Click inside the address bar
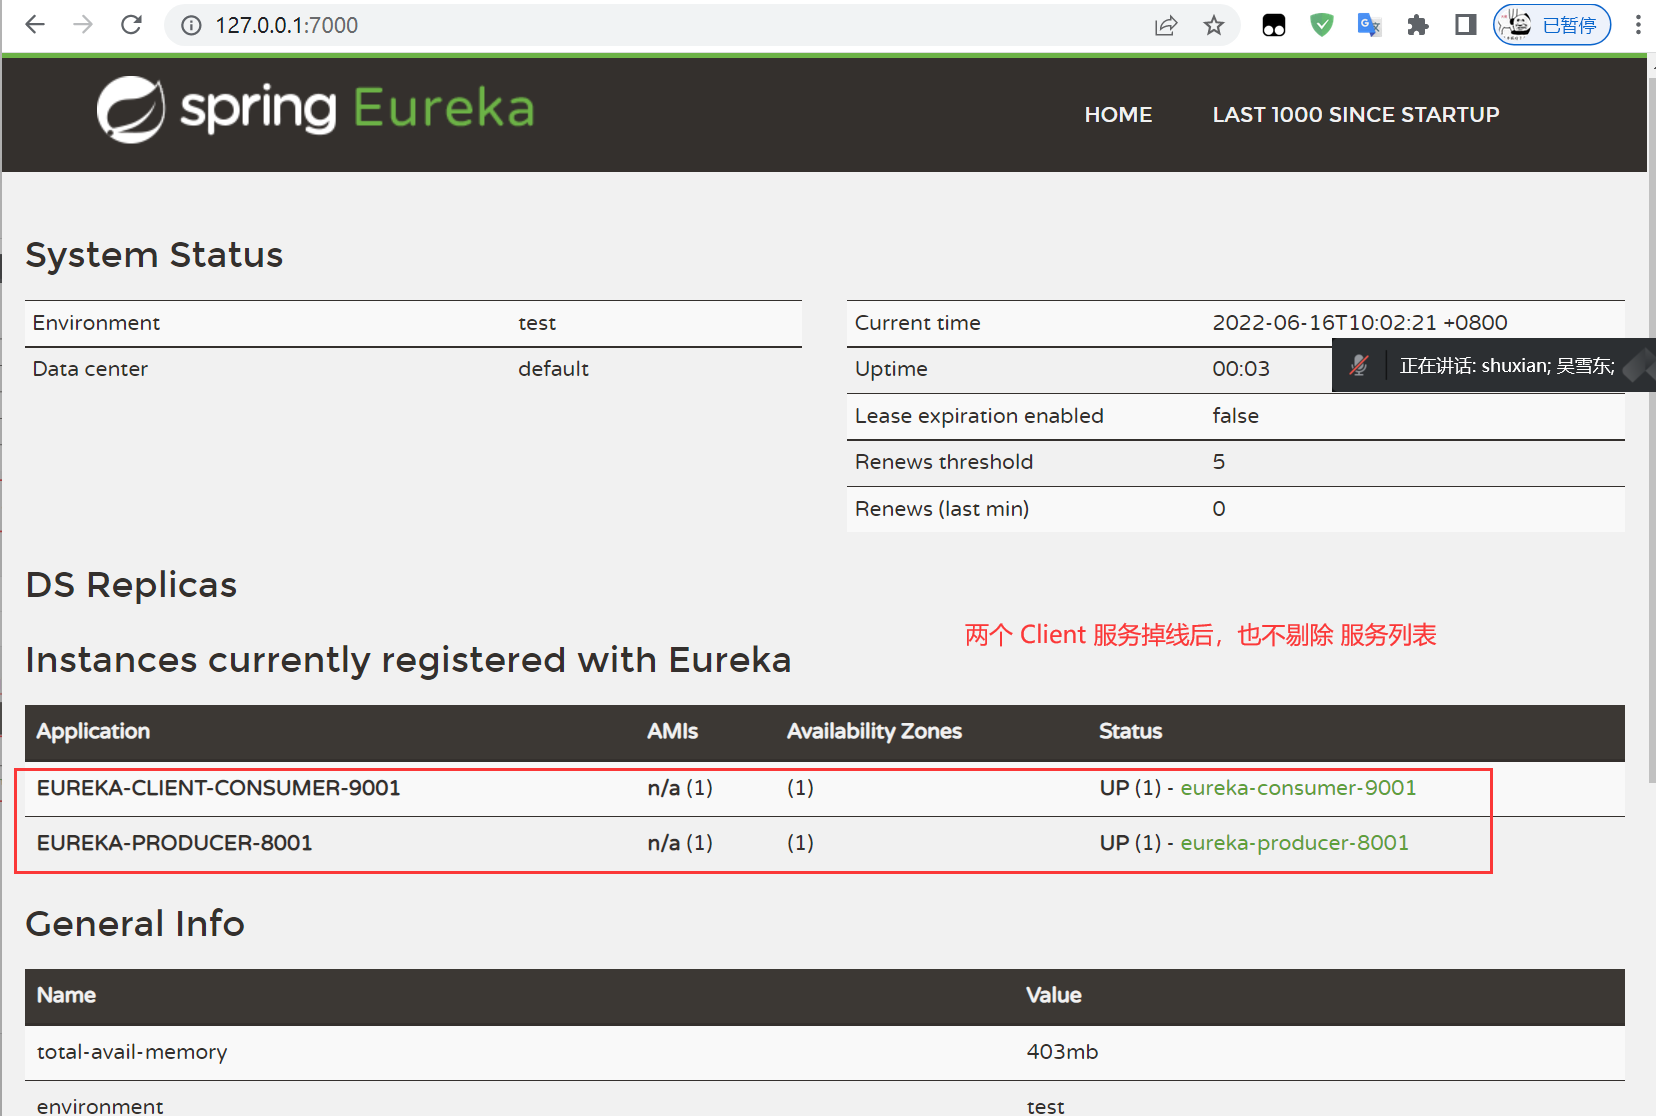This screenshot has width=1656, height=1116. pos(600,25)
